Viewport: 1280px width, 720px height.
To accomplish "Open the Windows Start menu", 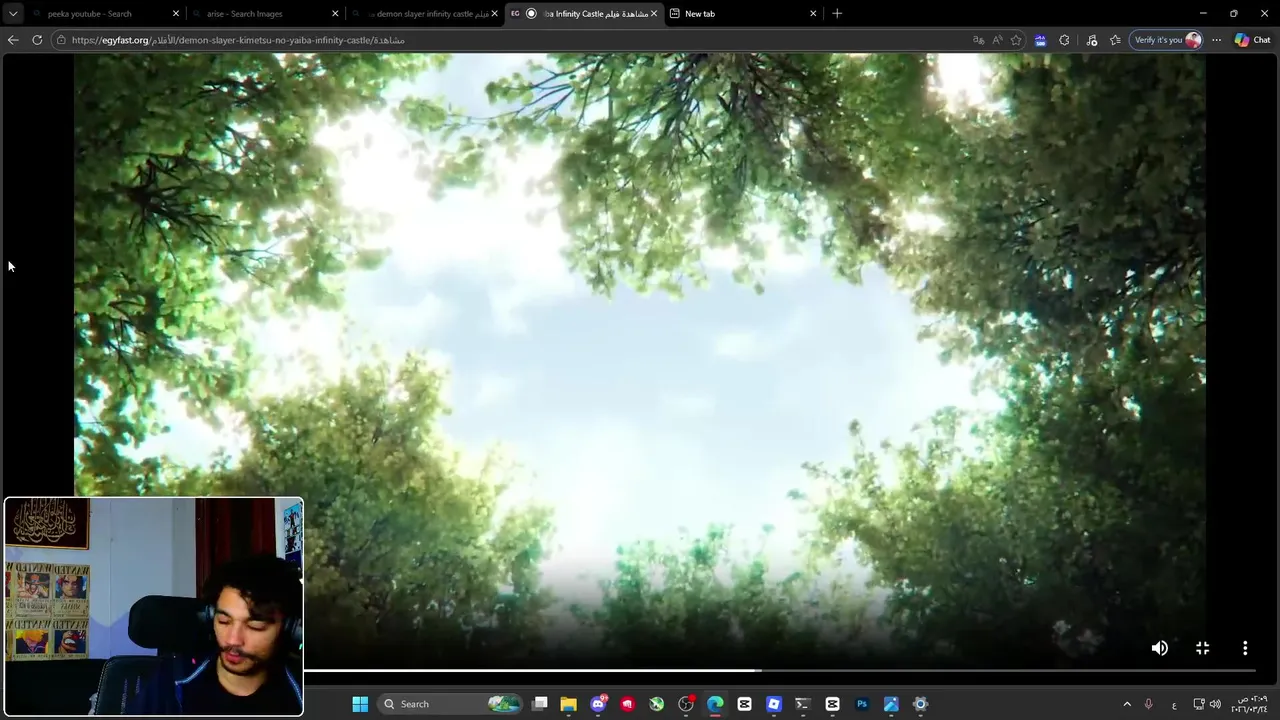I will coord(360,704).
